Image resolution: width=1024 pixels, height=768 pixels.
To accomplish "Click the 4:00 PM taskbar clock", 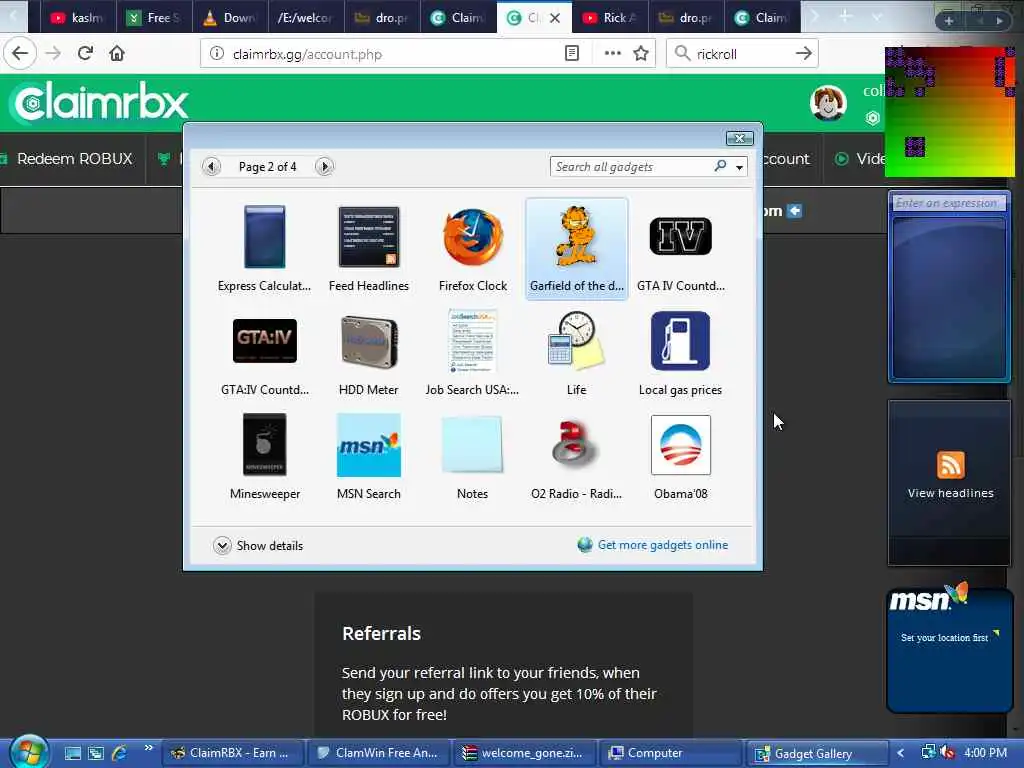I will click(x=985, y=753).
